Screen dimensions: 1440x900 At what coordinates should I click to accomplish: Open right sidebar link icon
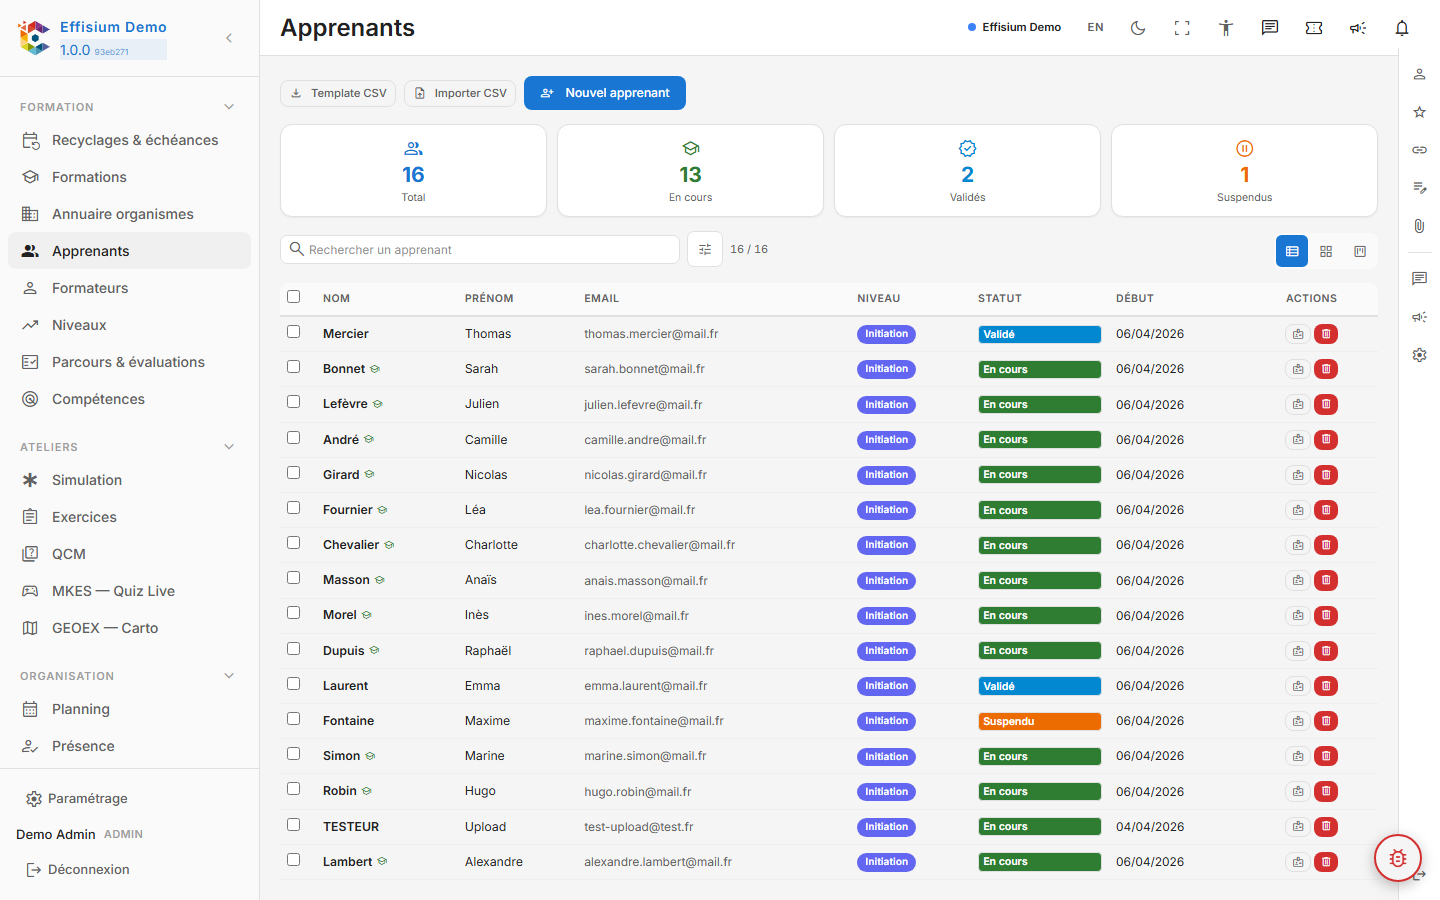[x=1419, y=150]
